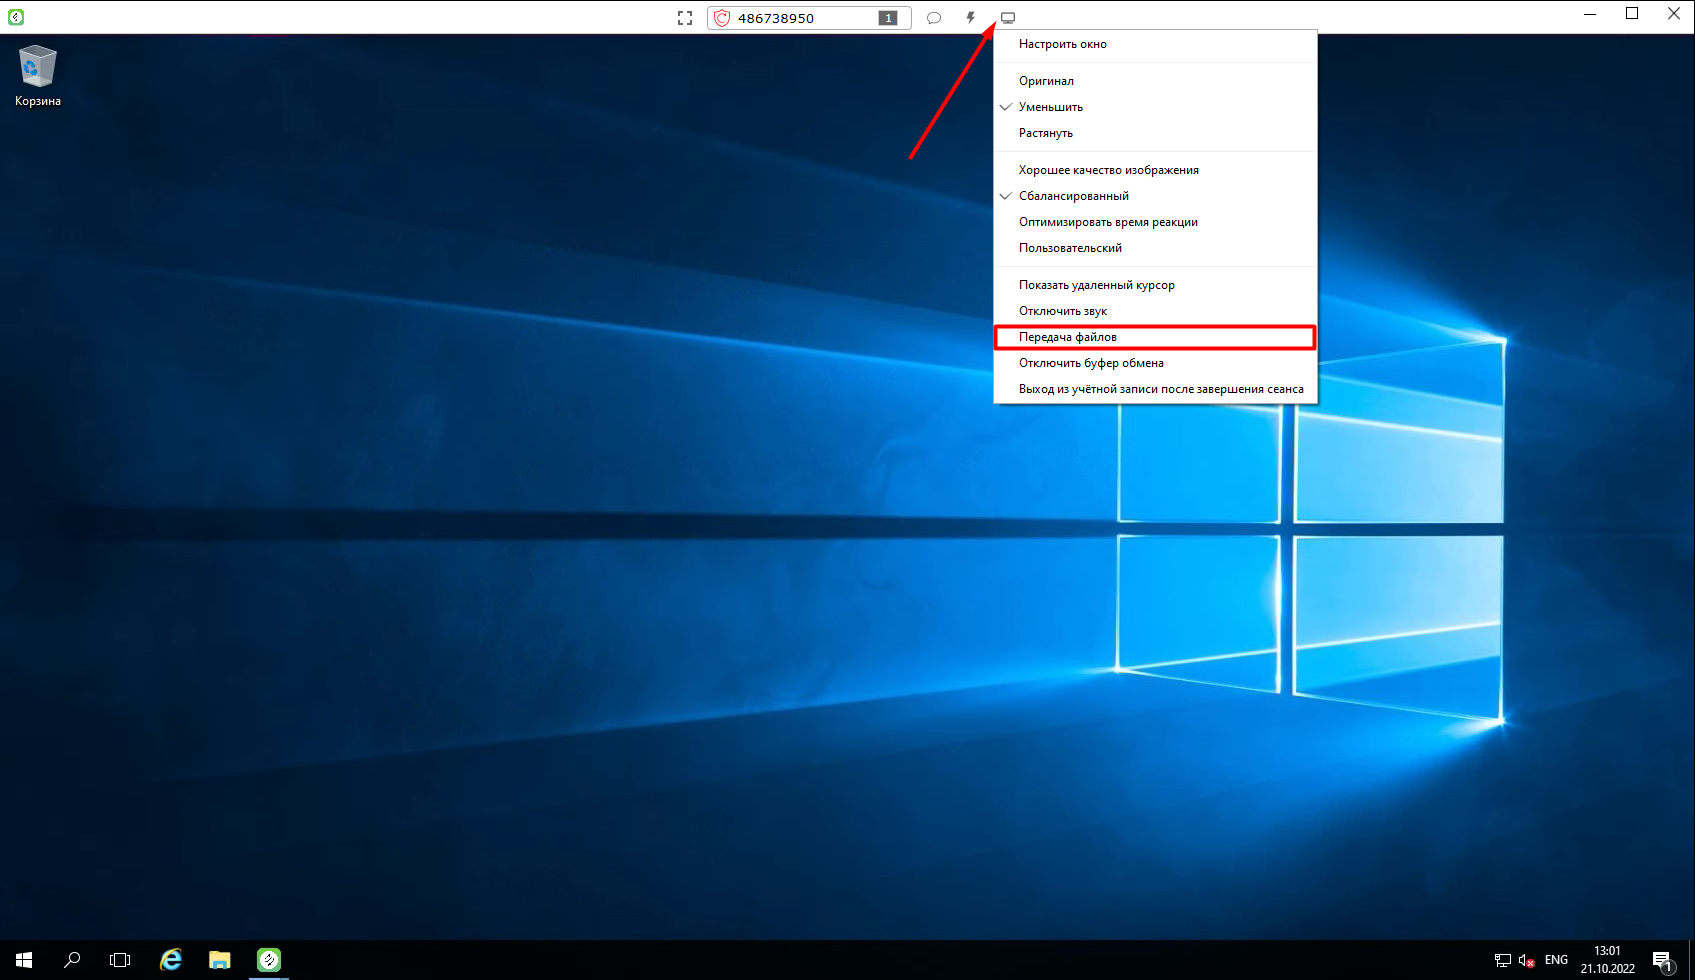This screenshot has height=980, width=1695.
Task: Toggle Выход из учётной записи после завершения сеанса
Action: [1155, 389]
